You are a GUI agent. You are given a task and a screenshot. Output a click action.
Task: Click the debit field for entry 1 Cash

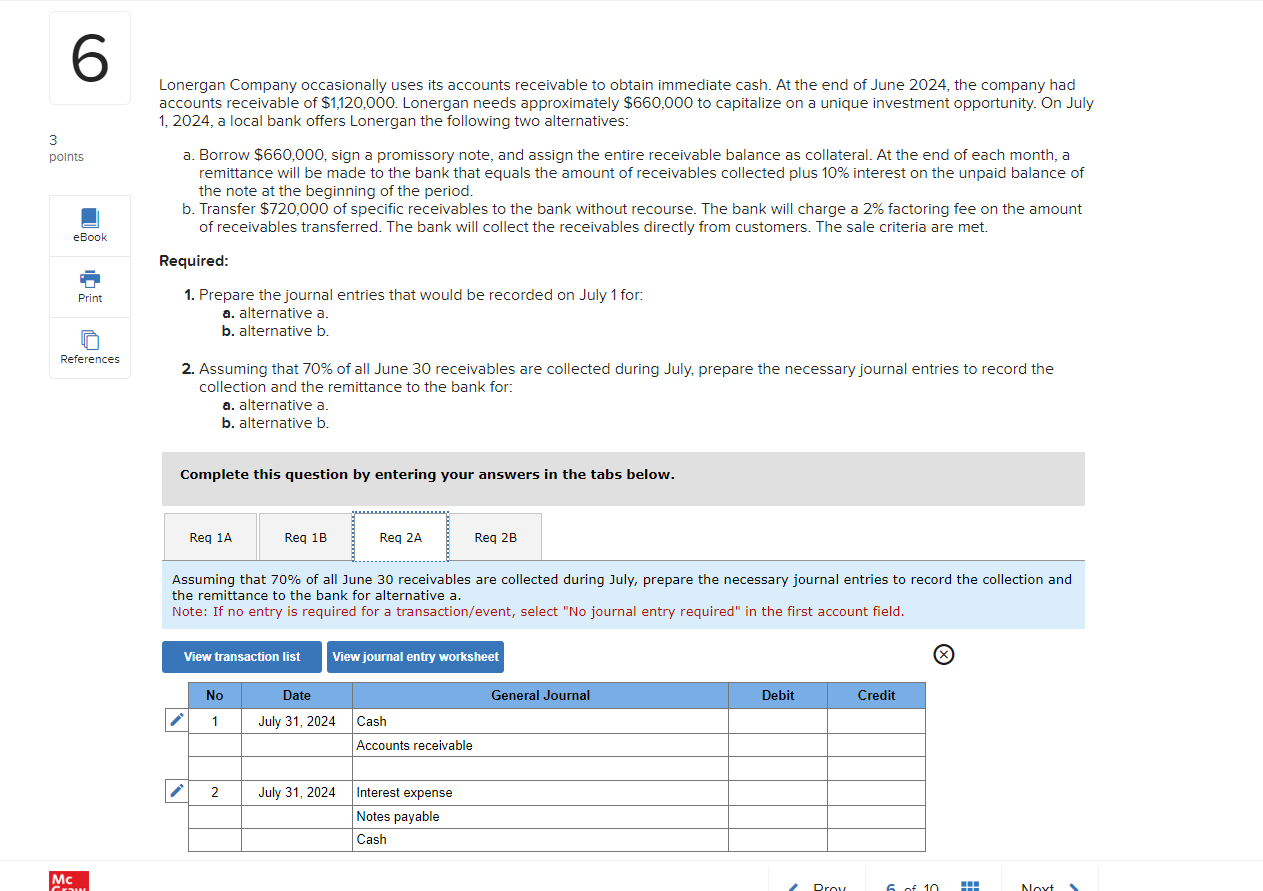pos(778,721)
